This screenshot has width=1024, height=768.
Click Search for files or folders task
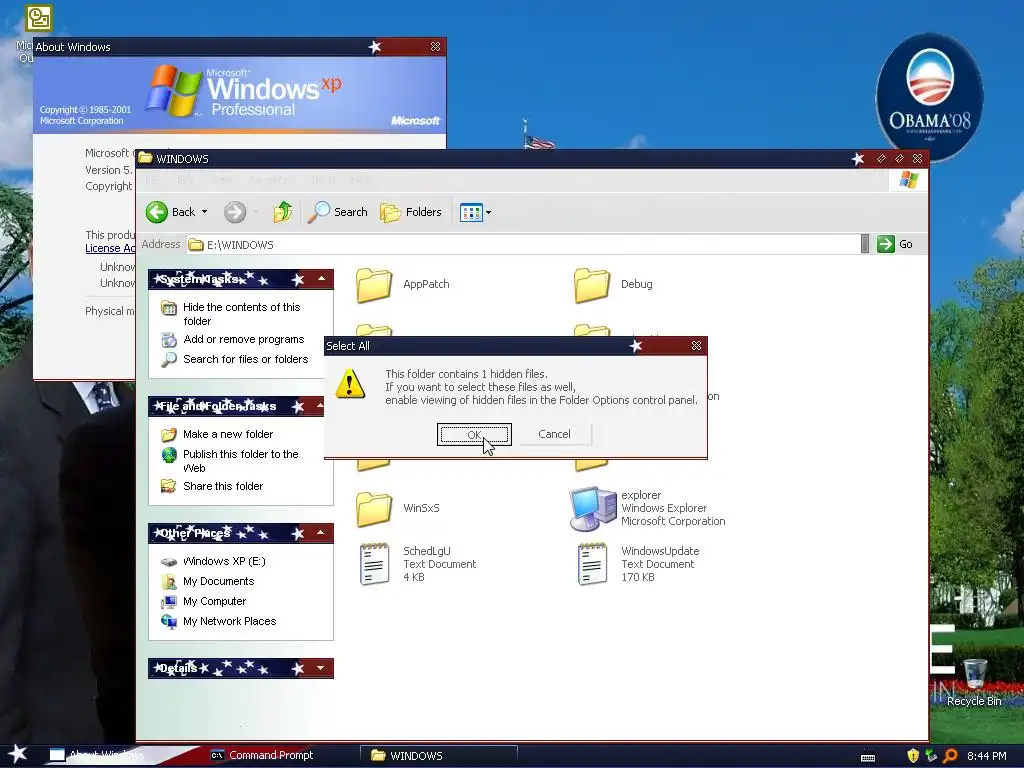point(246,359)
